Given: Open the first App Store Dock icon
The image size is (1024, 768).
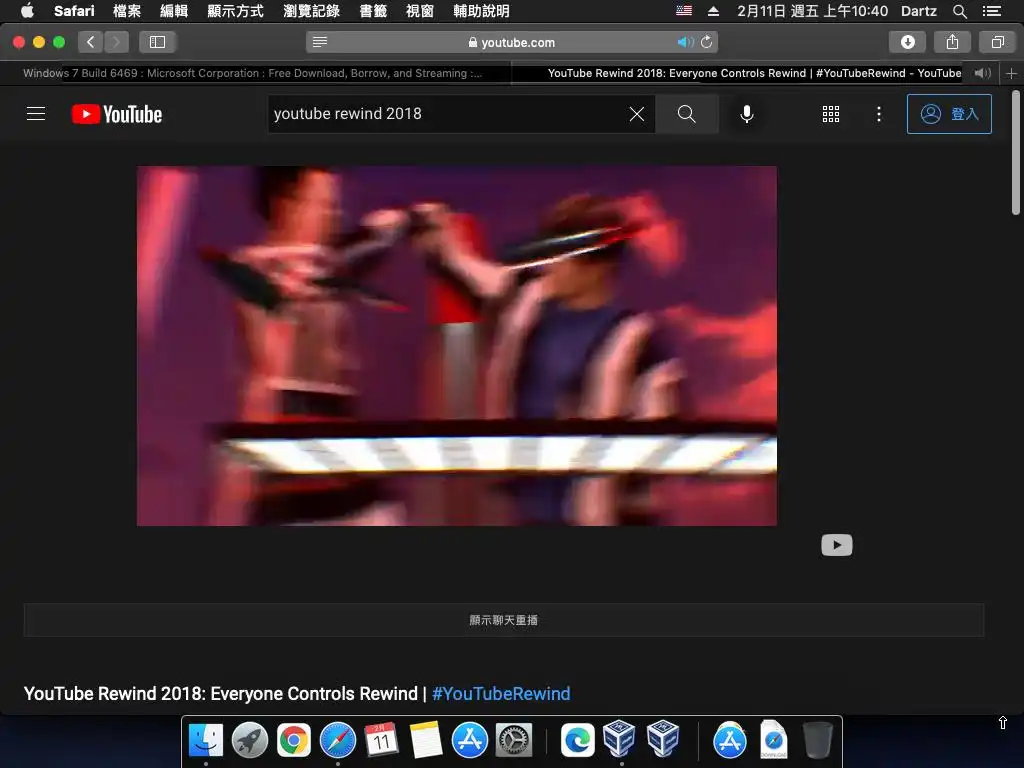Looking at the screenshot, I should pos(470,740).
